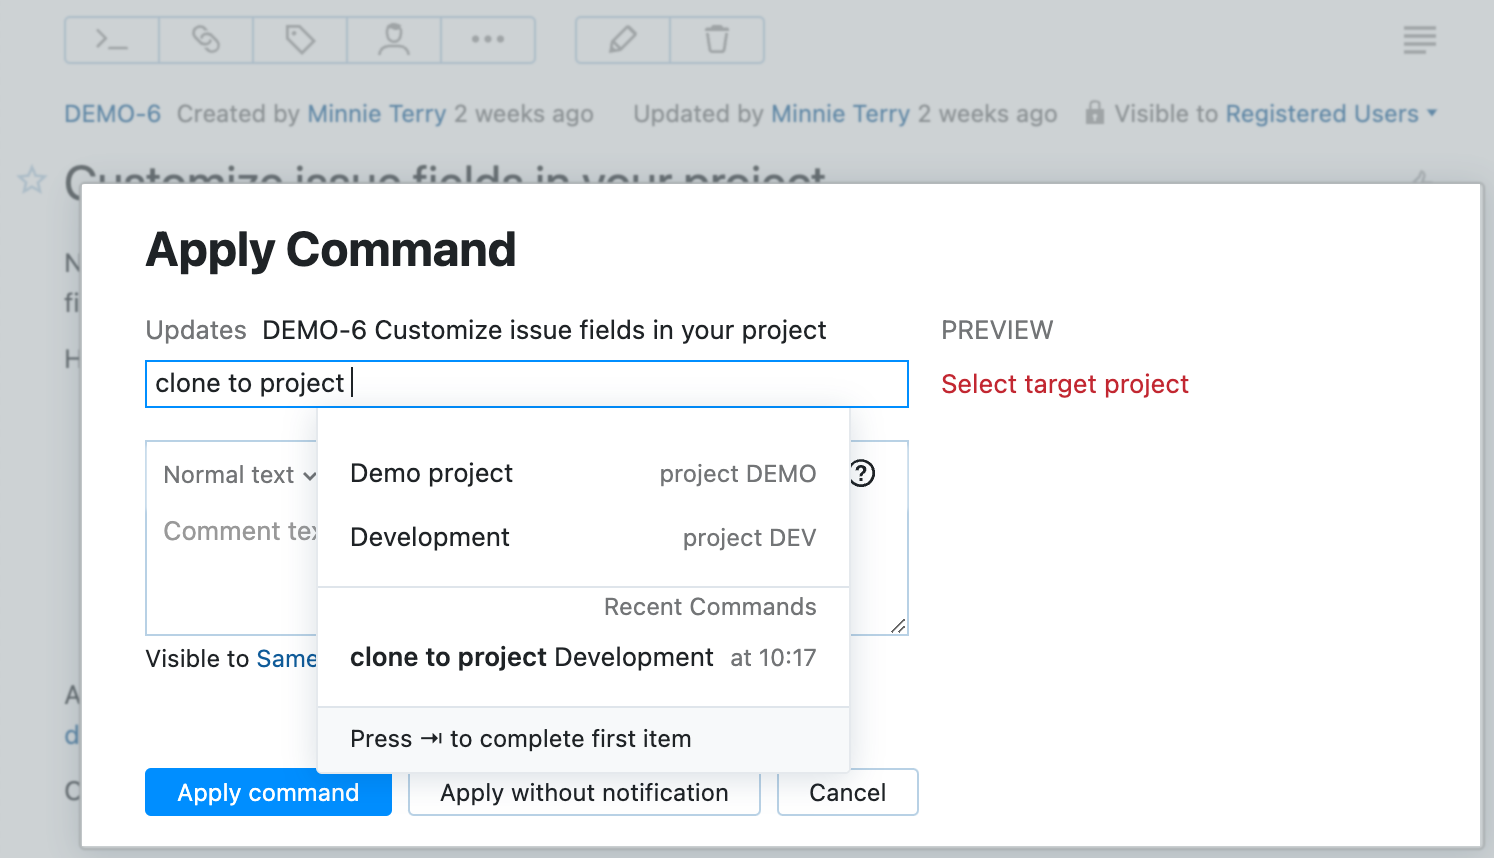
Task: Delete the issue using the trash icon
Action: coord(716,39)
